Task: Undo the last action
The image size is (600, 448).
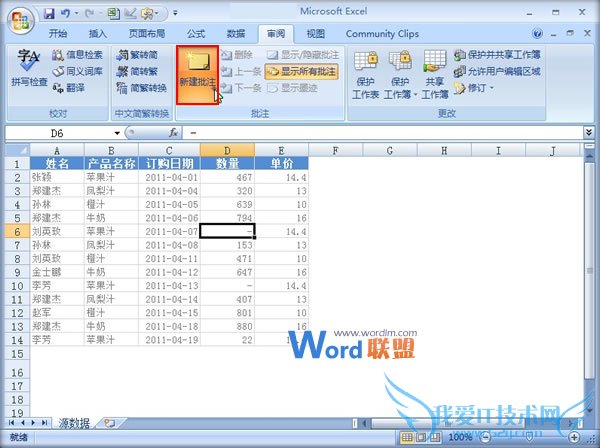Action: point(65,13)
